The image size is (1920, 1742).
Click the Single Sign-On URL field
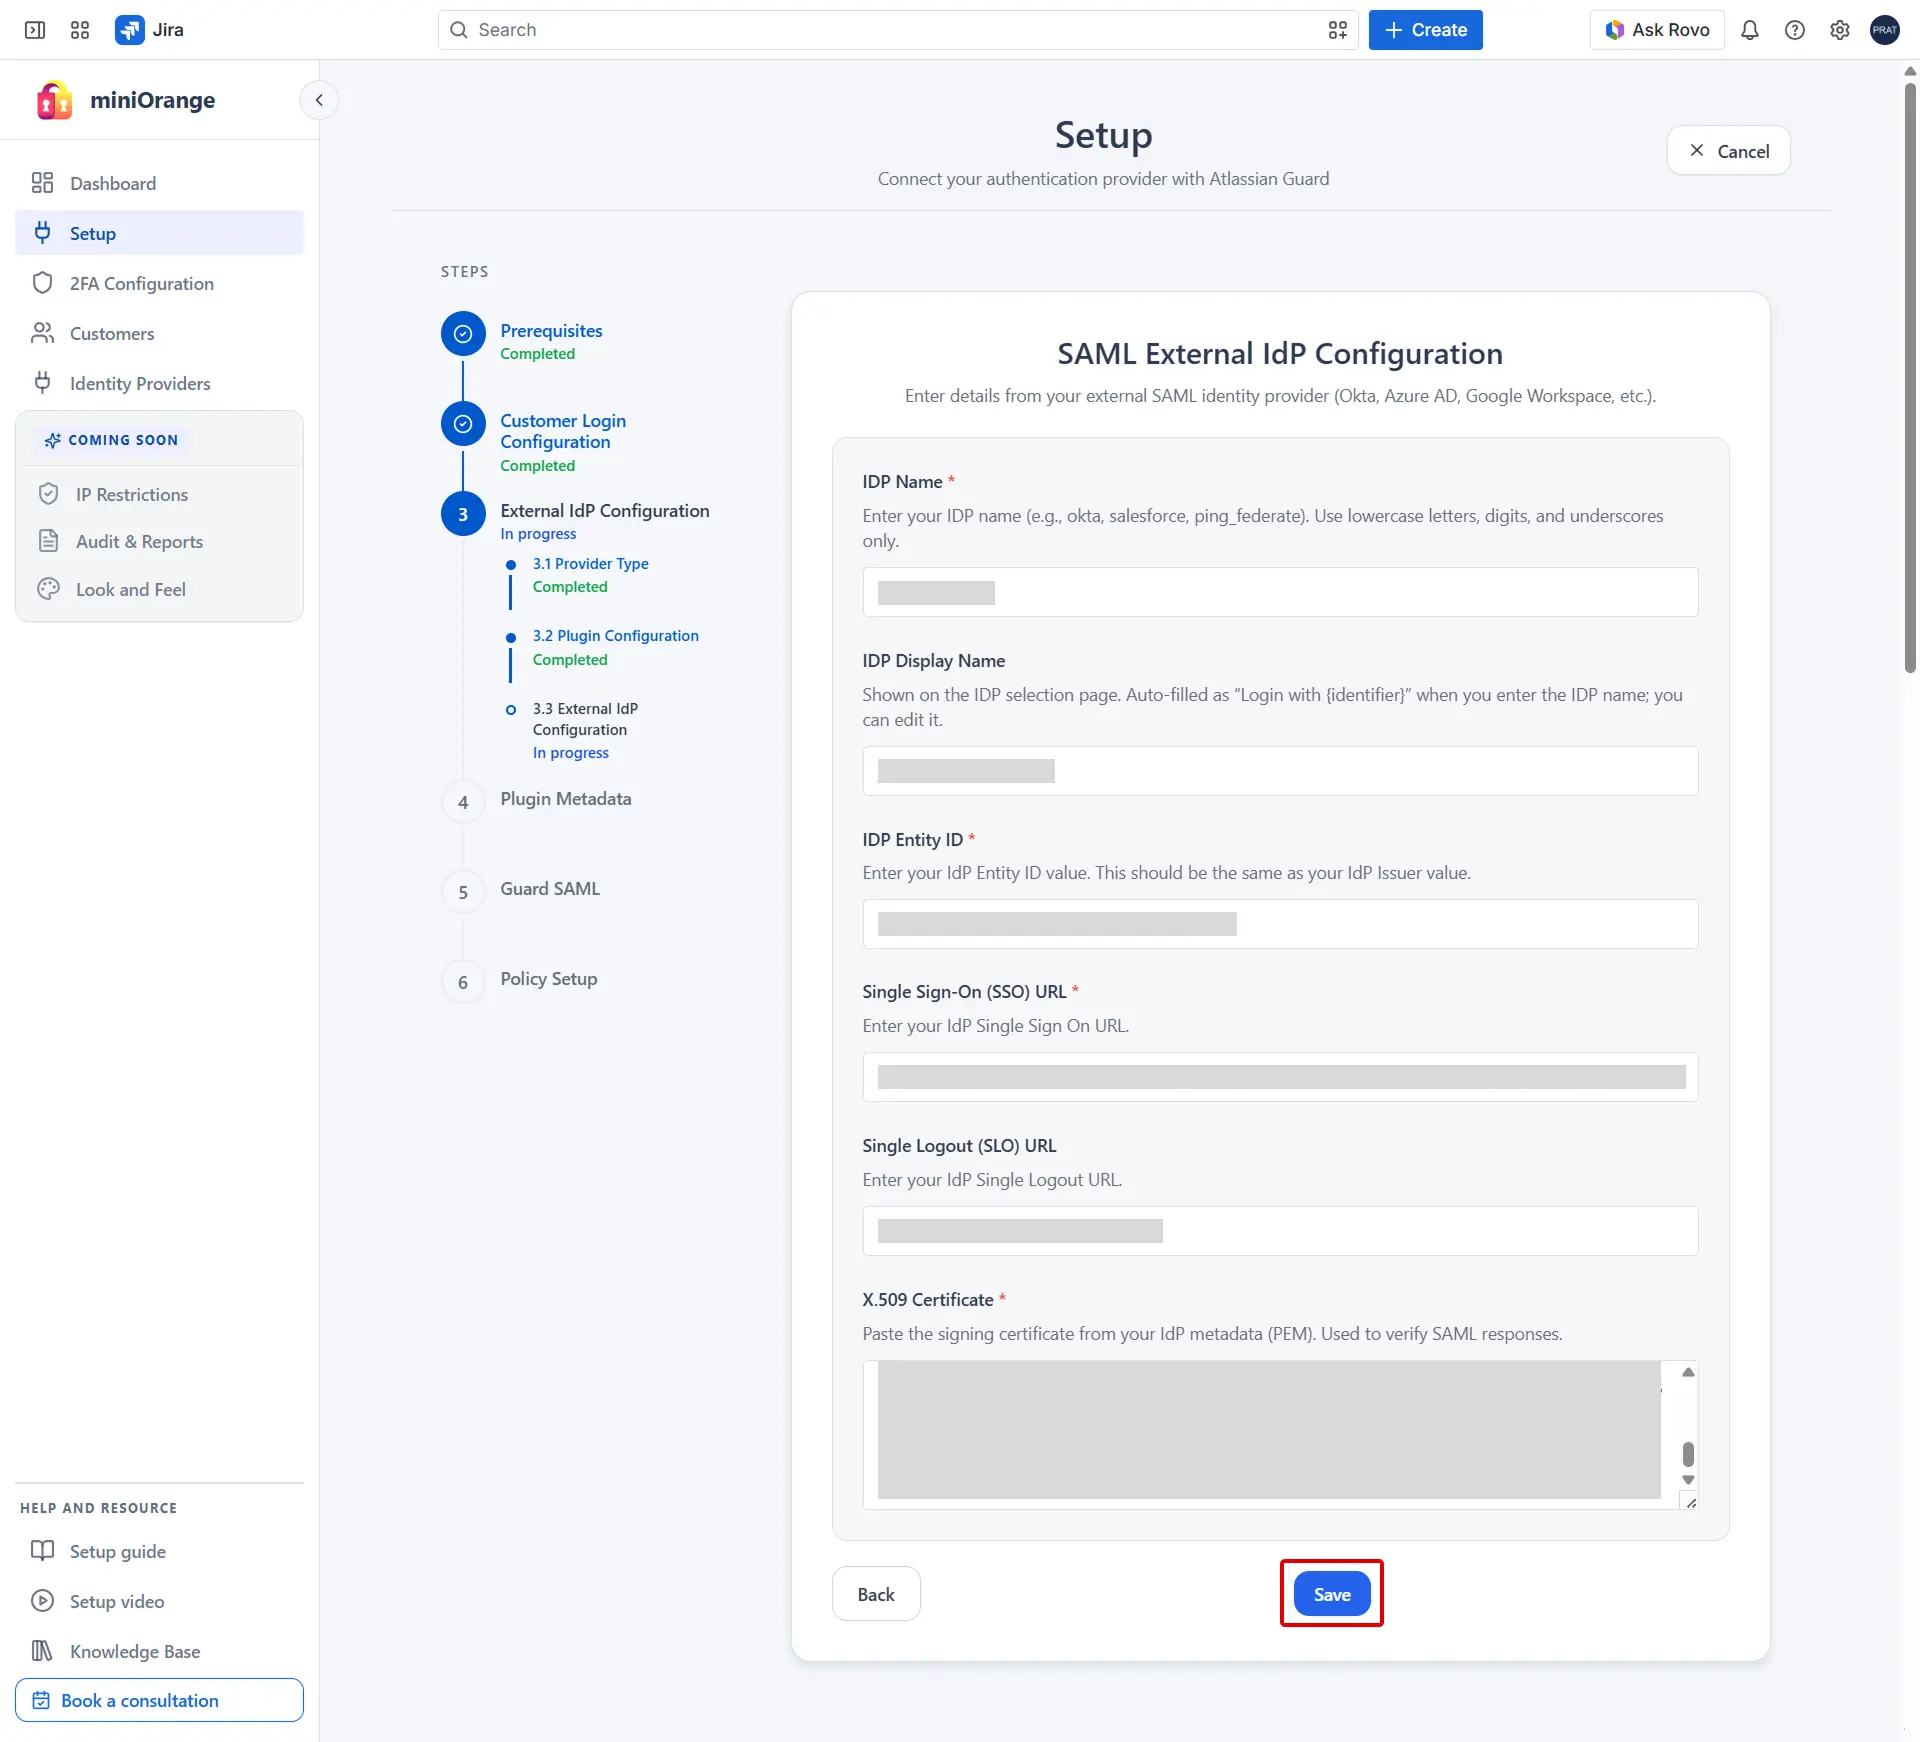1280,1077
